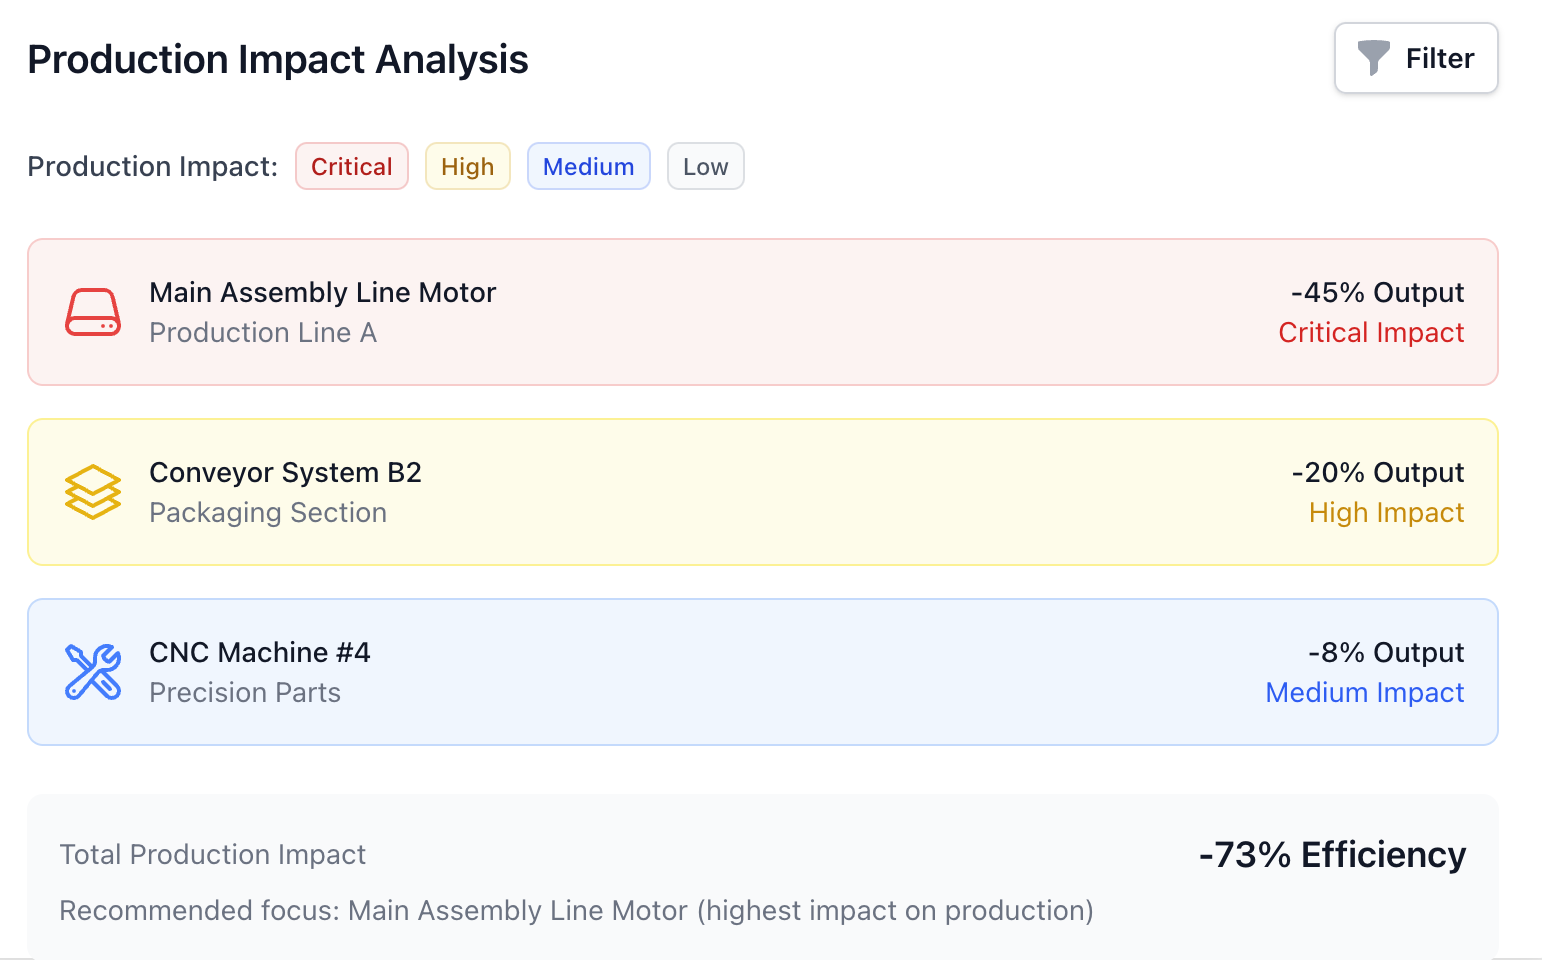The image size is (1542, 960).
Task: Click the CNC Machine #4 title
Action: [260, 652]
